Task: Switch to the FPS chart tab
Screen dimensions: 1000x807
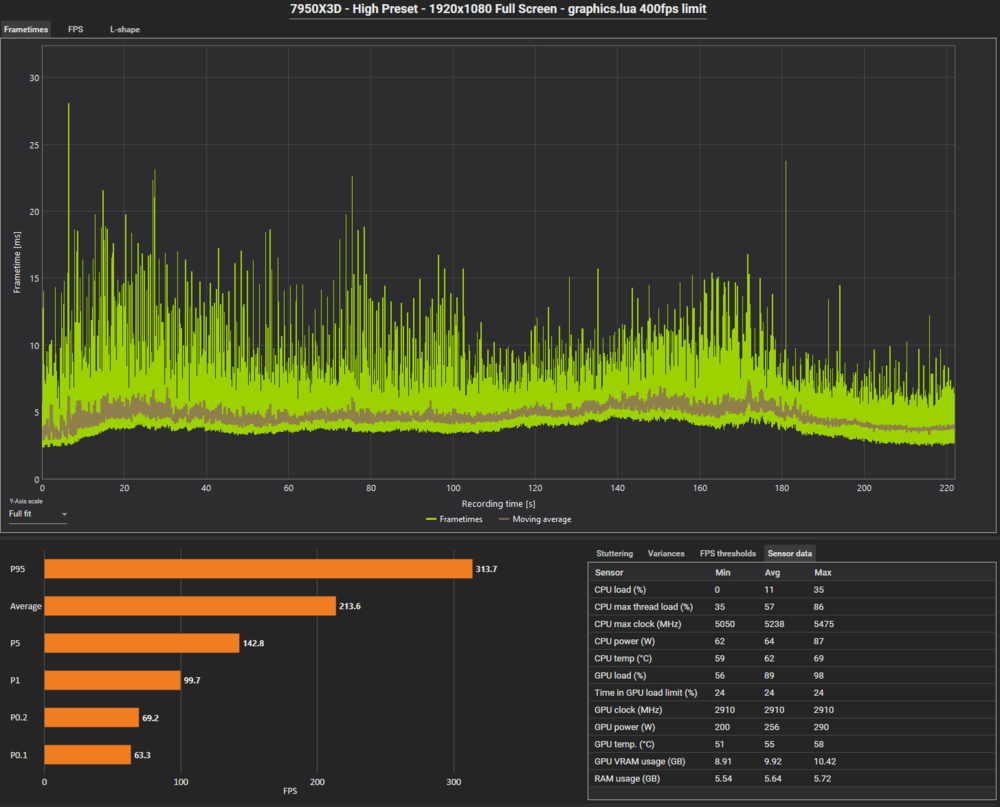Action: (76, 29)
